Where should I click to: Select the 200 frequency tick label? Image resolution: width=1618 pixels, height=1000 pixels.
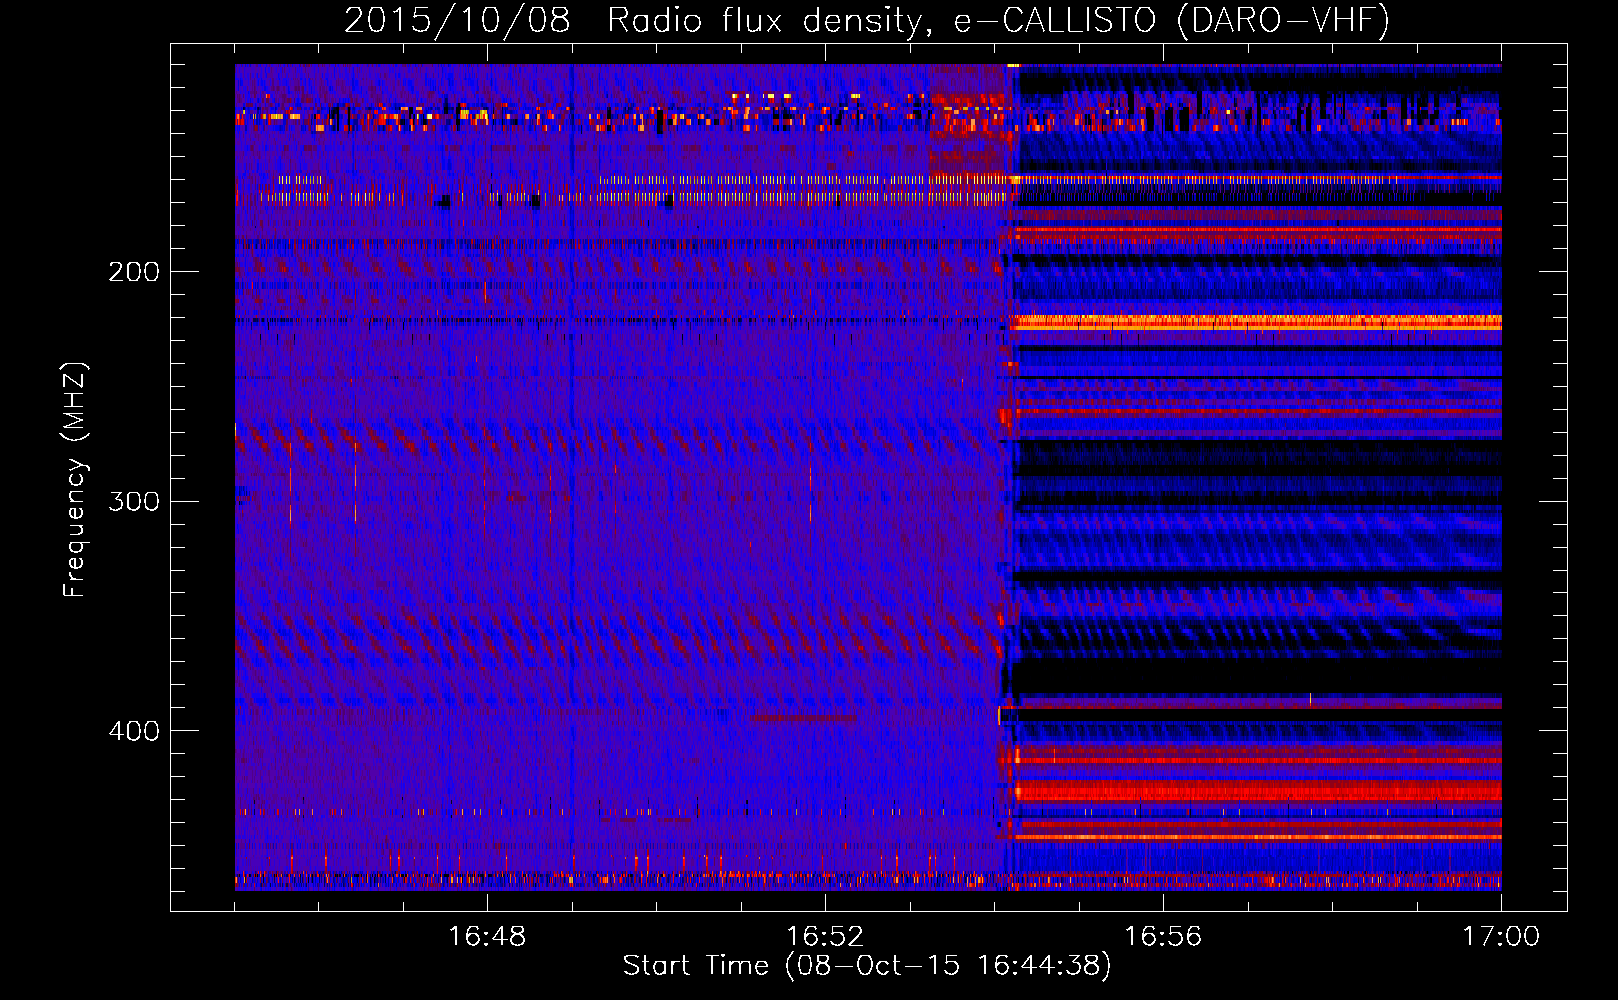[134, 272]
